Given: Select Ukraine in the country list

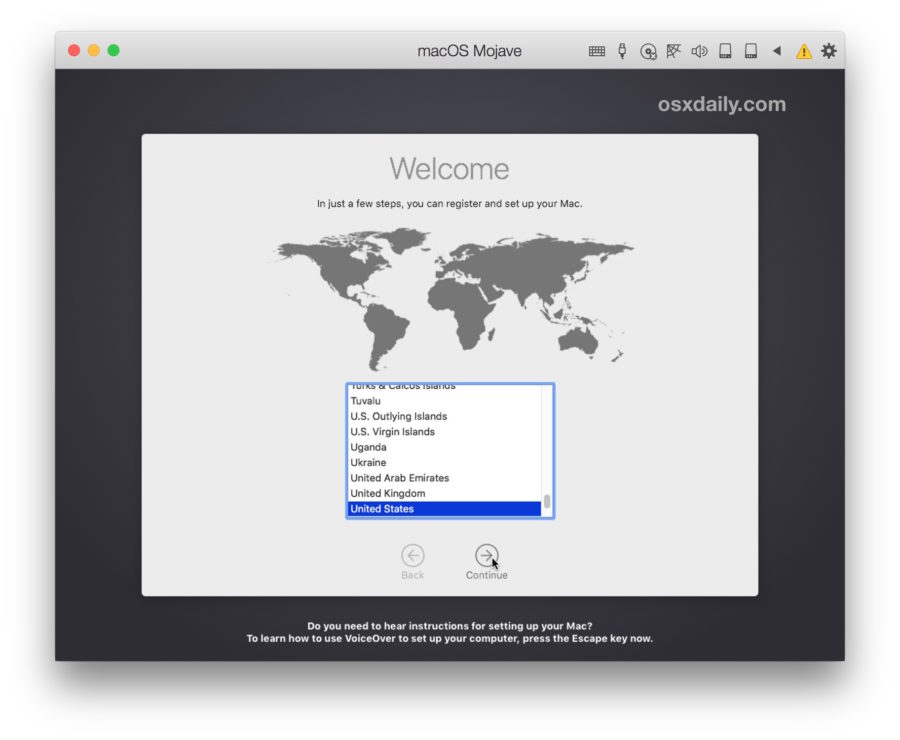Looking at the screenshot, I should click(444, 463).
